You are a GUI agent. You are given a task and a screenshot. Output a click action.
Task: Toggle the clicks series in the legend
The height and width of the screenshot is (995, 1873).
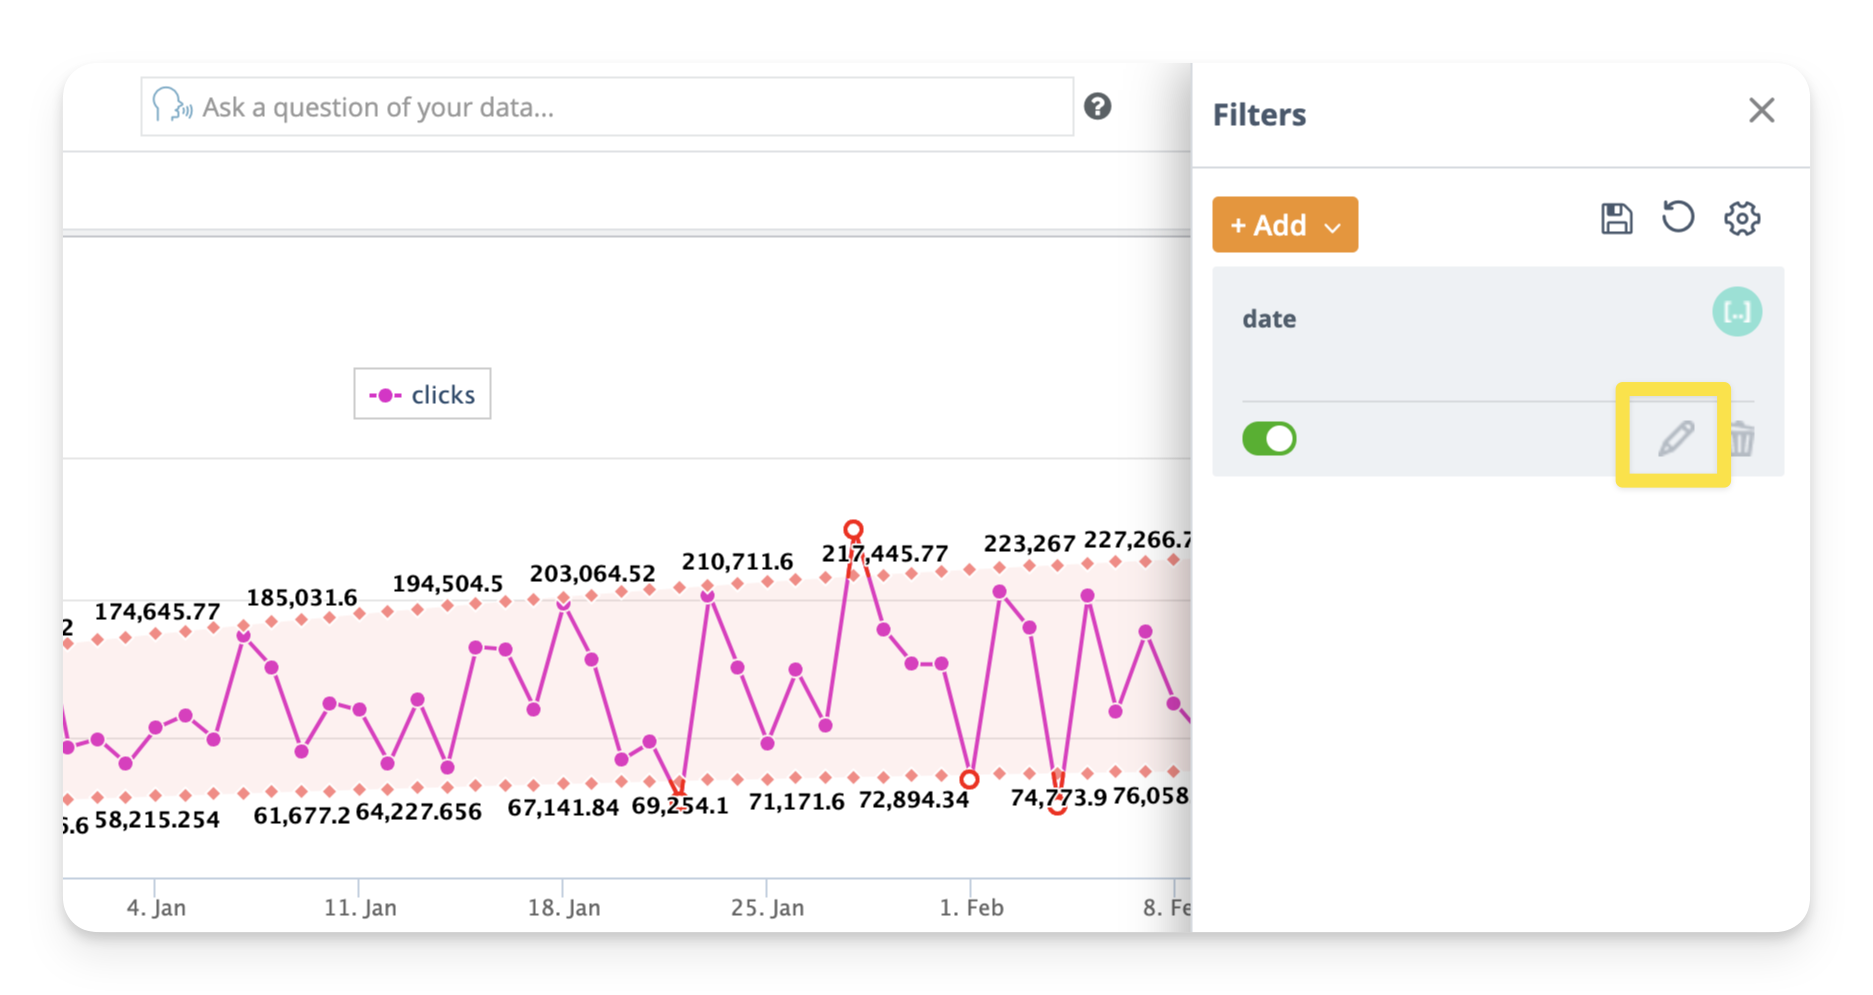click(422, 395)
